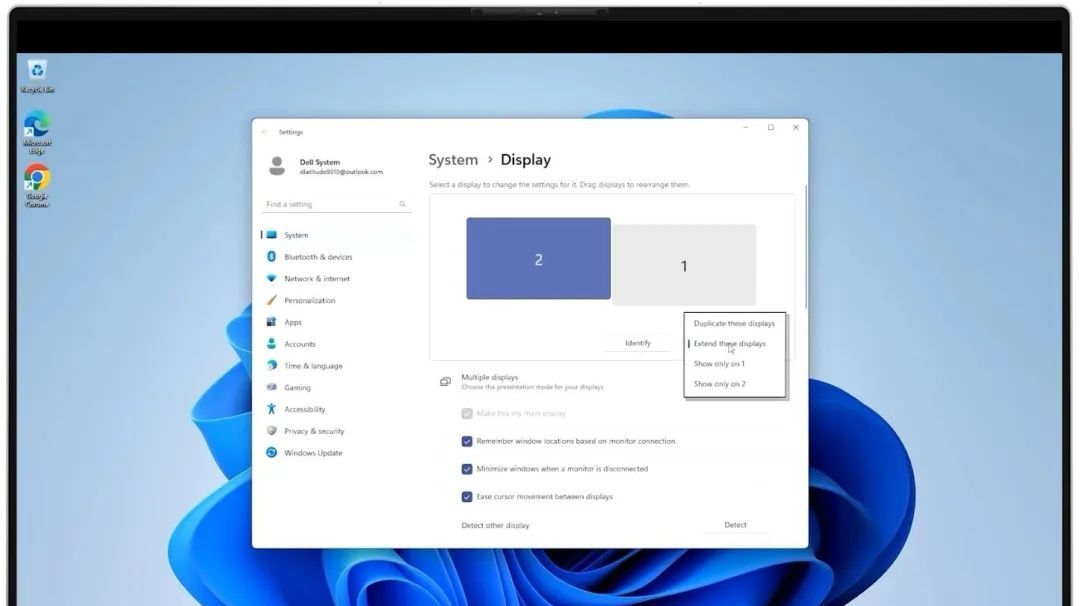
Task: Click the Find a setting search box
Action: coord(336,204)
